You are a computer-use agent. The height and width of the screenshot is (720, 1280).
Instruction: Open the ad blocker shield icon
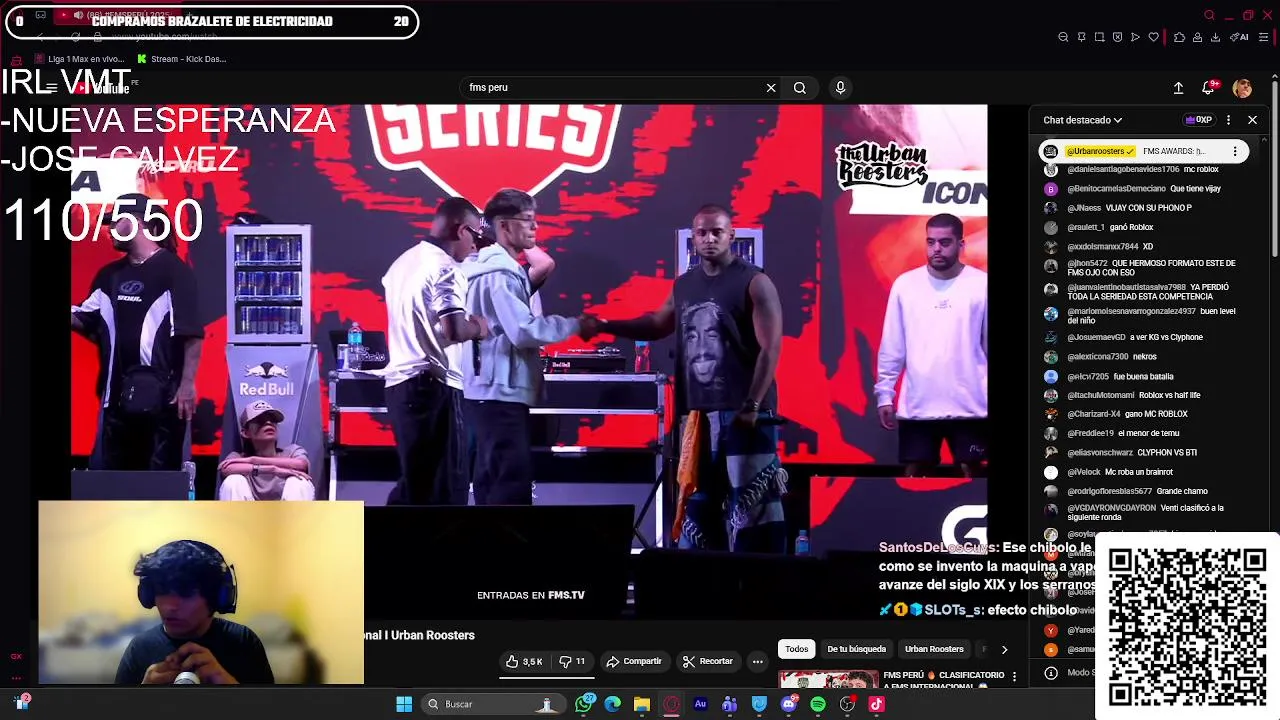[x=1117, y=37]
